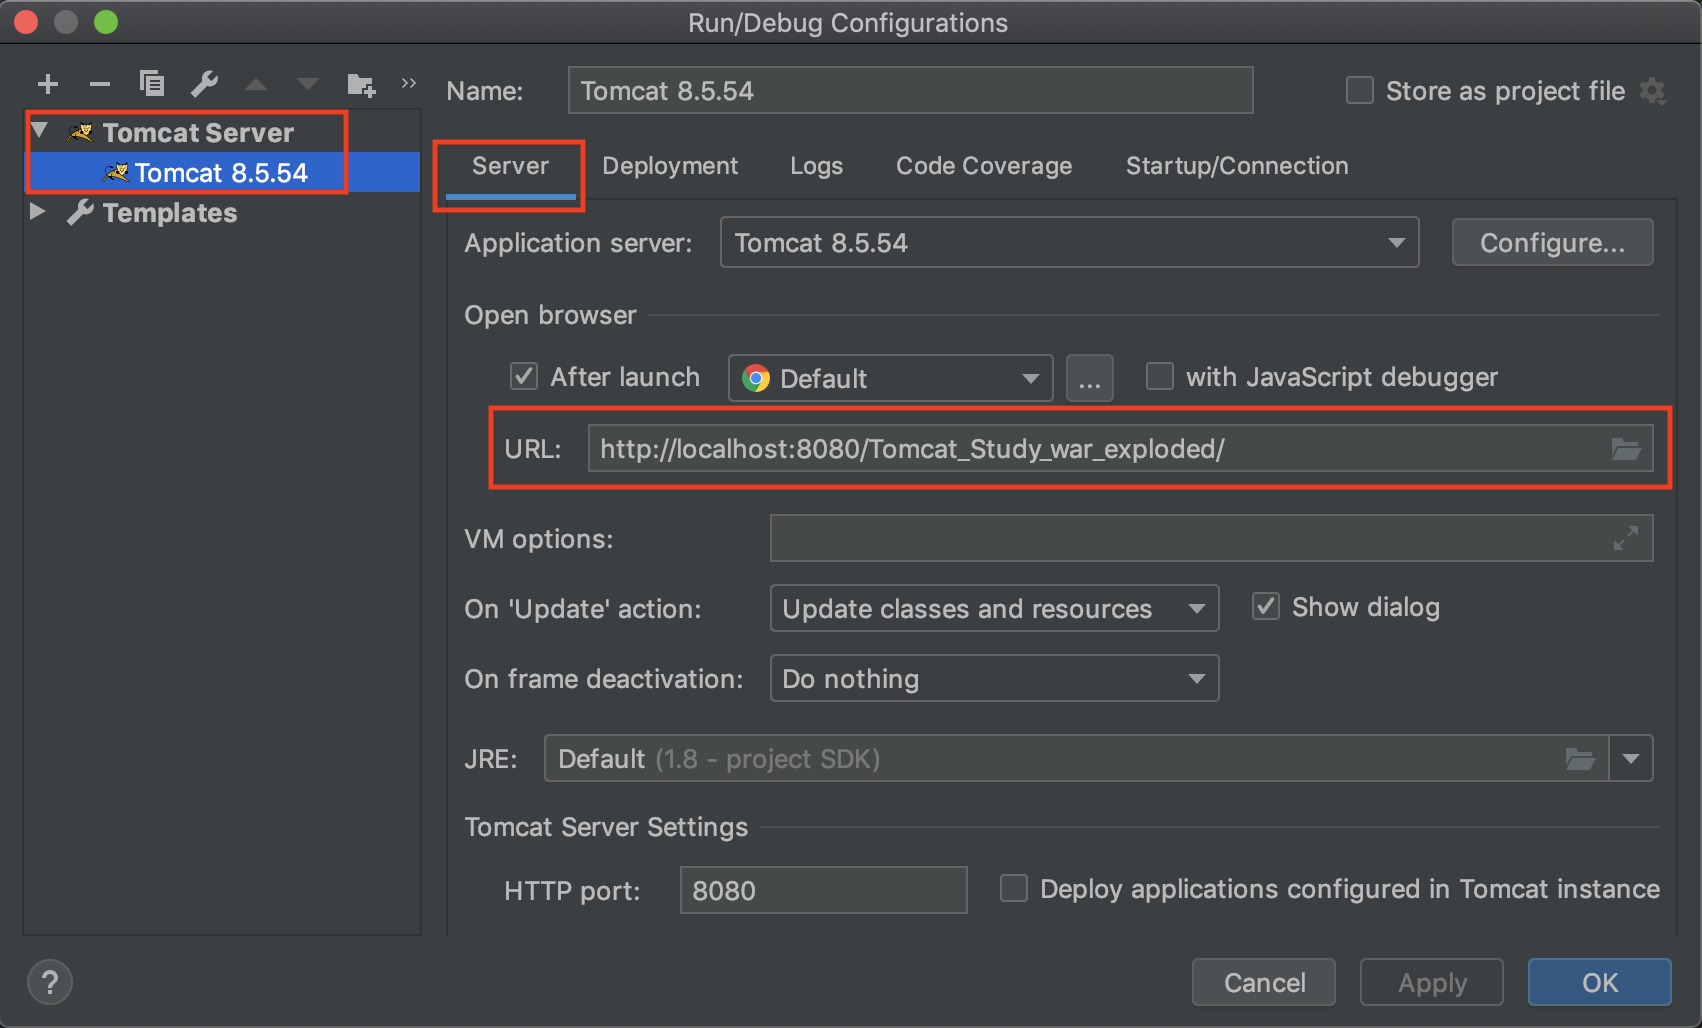The image size is (1702, 1028).
Task: Open JRE dropdown arrow
Action: [x=1631, y=759]
